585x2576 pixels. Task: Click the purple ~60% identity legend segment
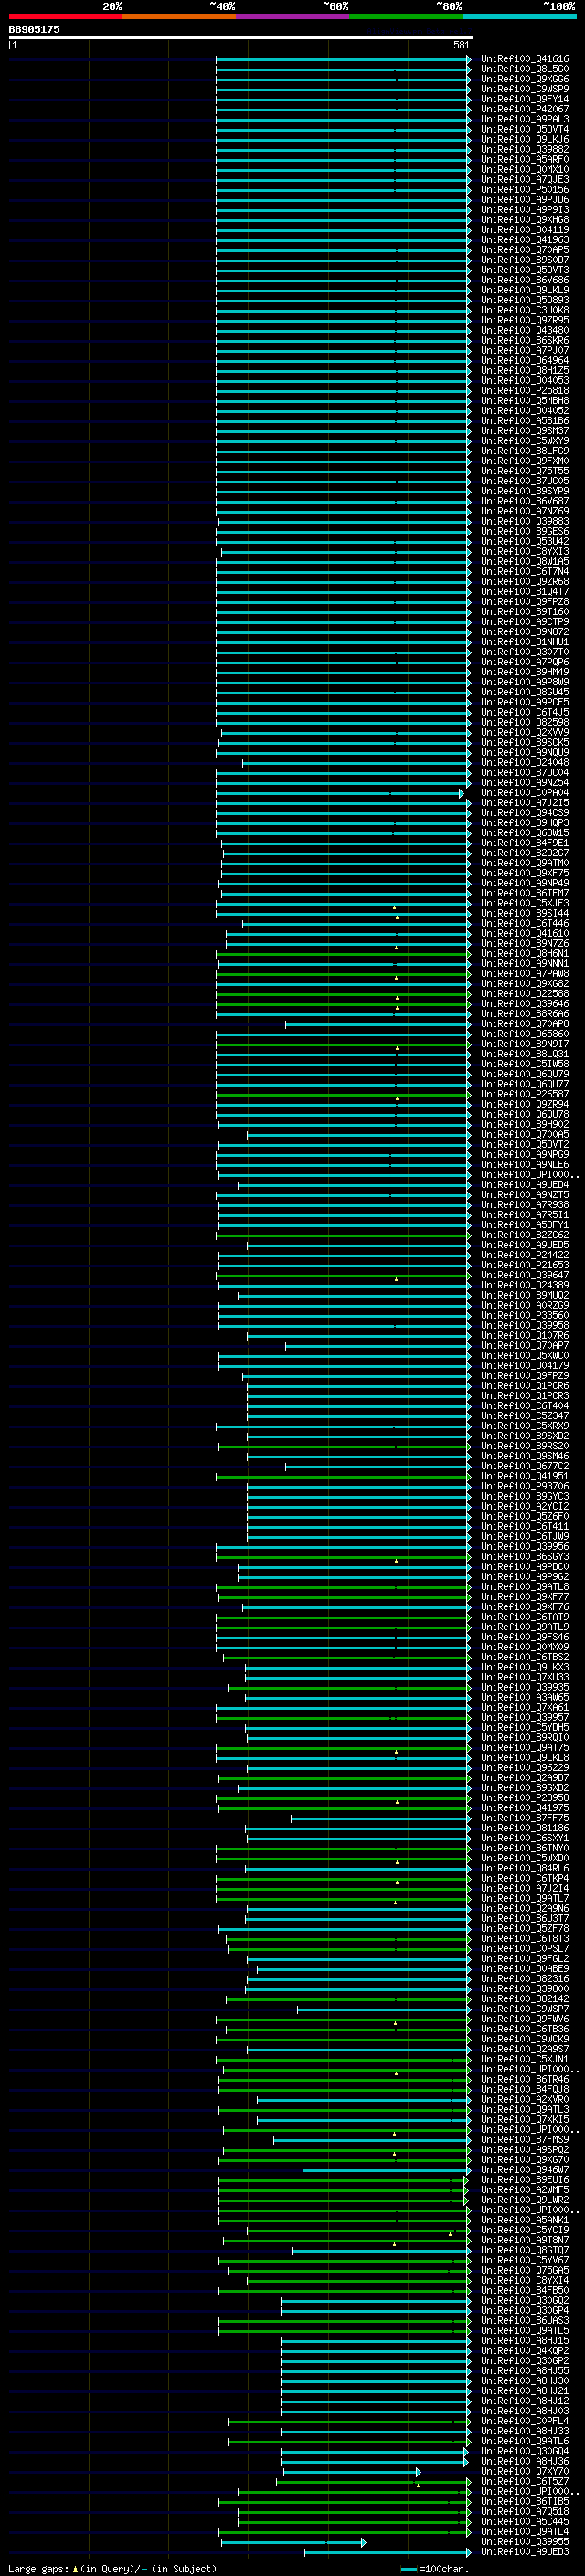293,16
